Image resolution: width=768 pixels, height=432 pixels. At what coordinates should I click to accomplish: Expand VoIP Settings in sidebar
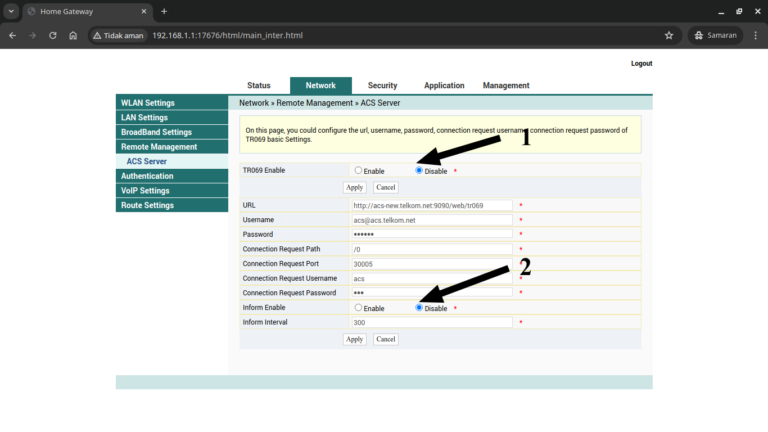[172, 191]
